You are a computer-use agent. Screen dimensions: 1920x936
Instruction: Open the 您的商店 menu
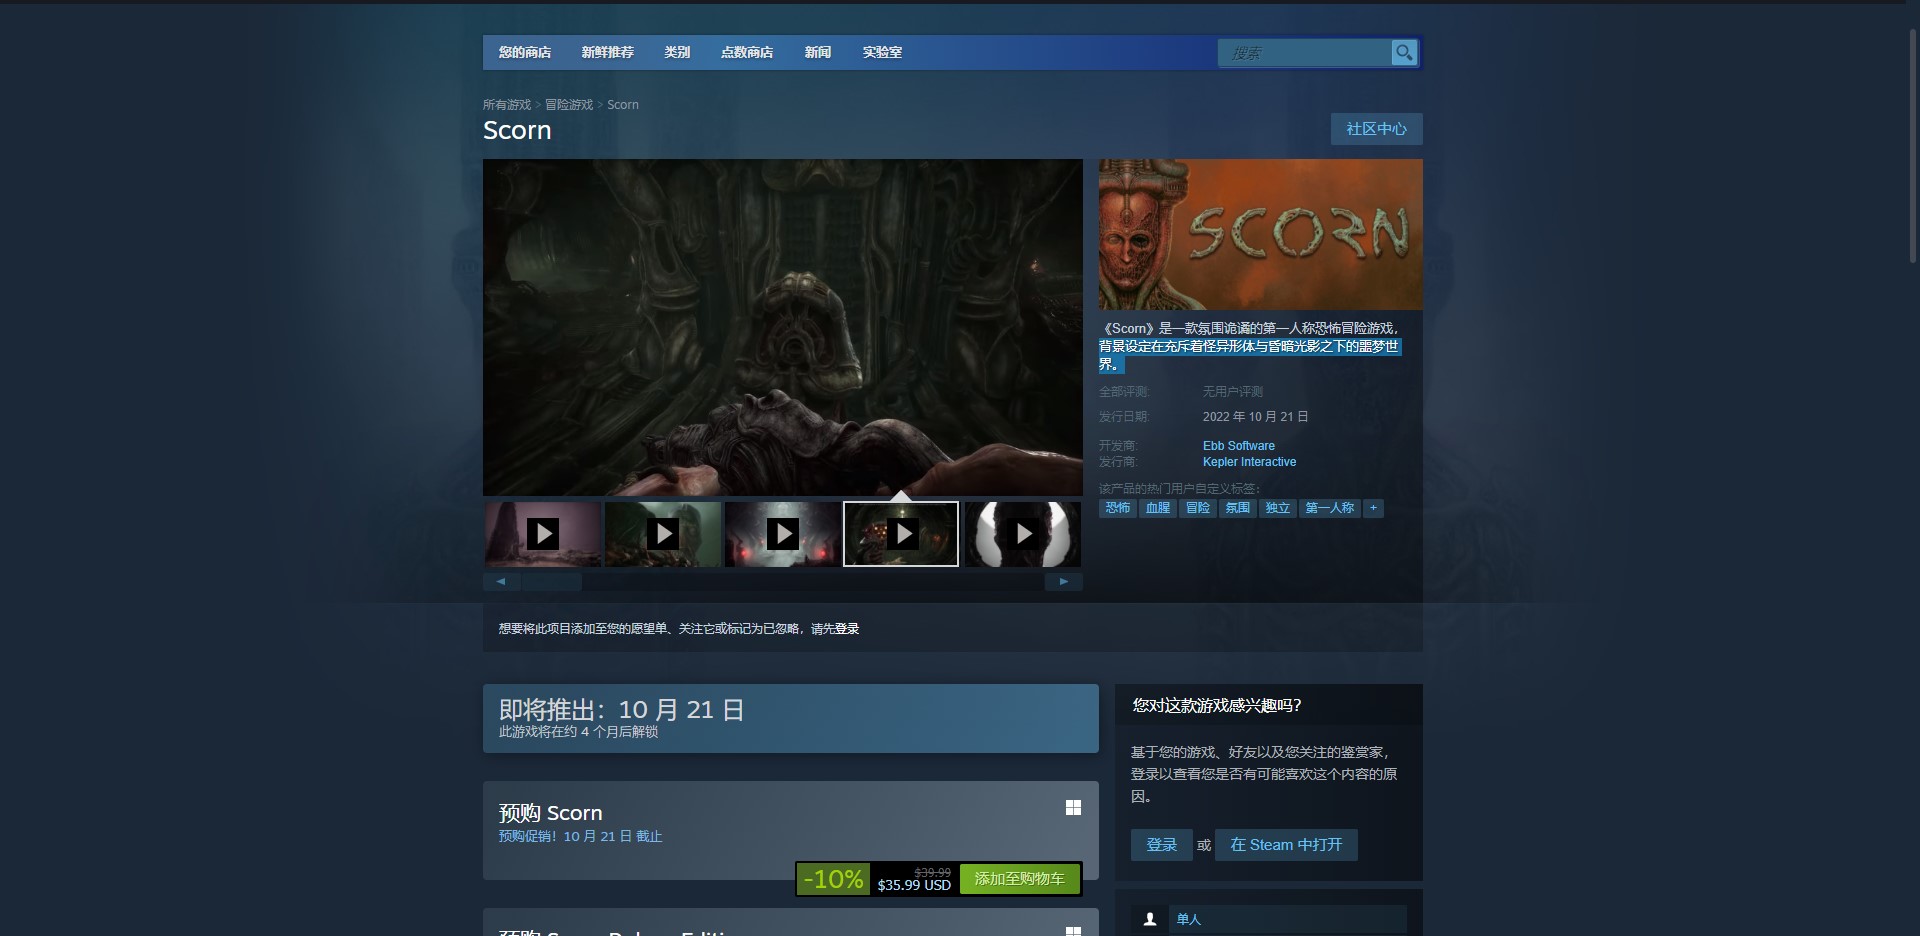click(x=525, y=52)
